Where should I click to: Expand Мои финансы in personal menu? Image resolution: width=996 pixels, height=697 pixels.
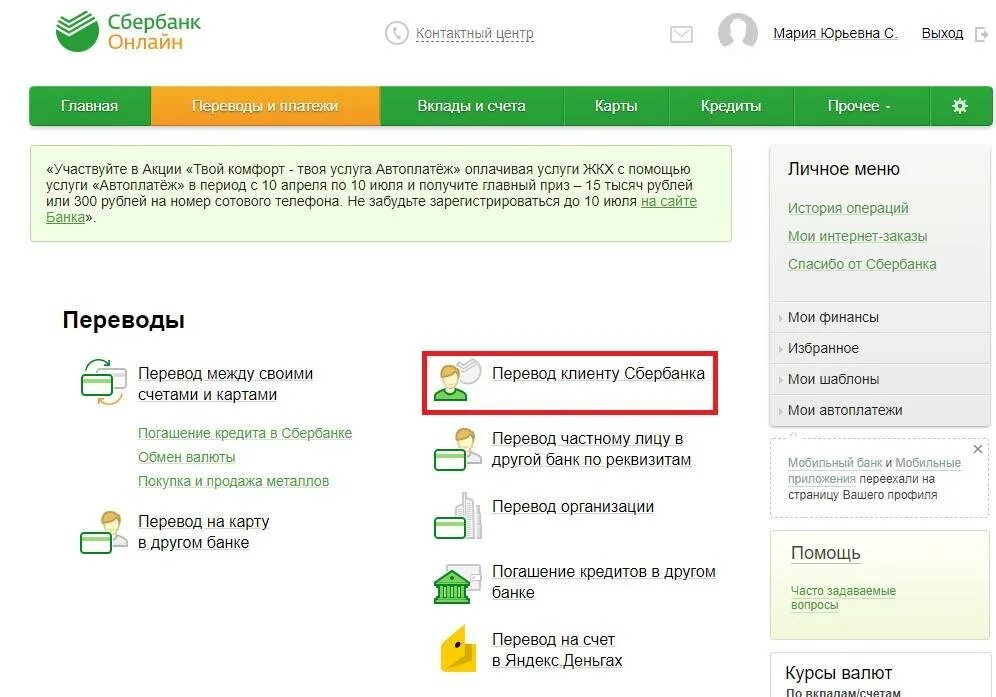[880, 317]
